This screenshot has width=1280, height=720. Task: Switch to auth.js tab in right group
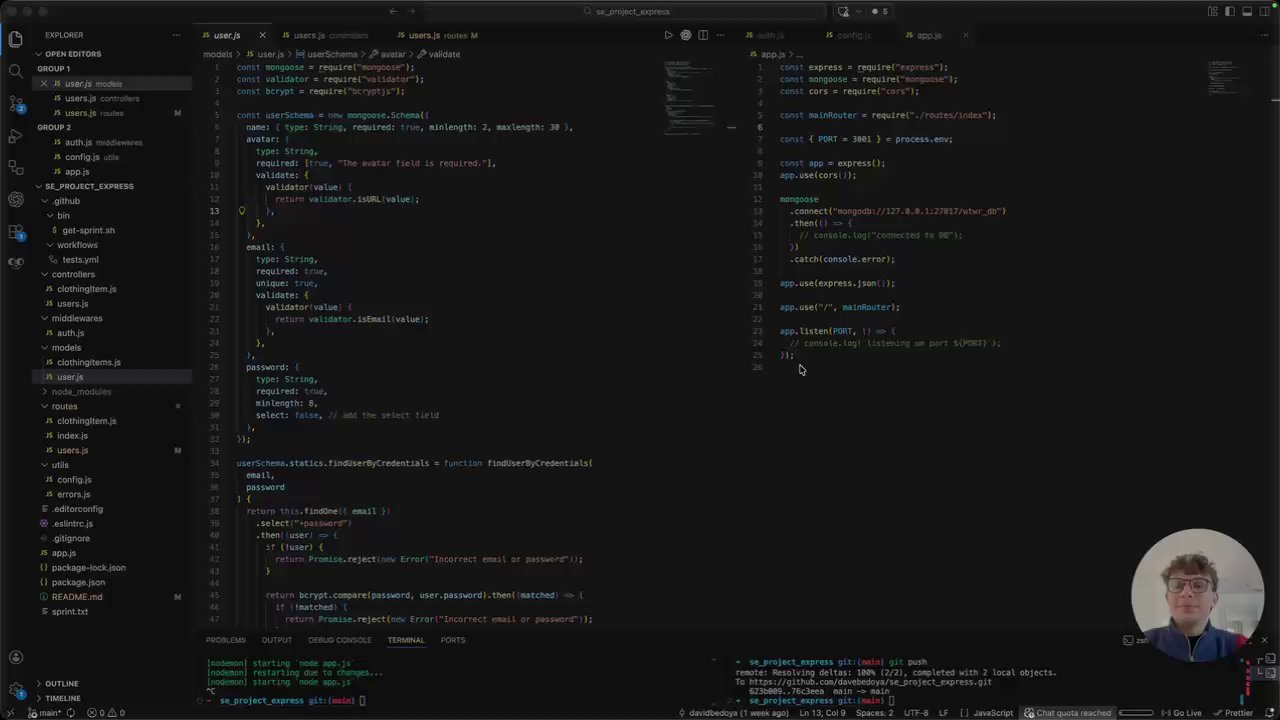[770, 35]
